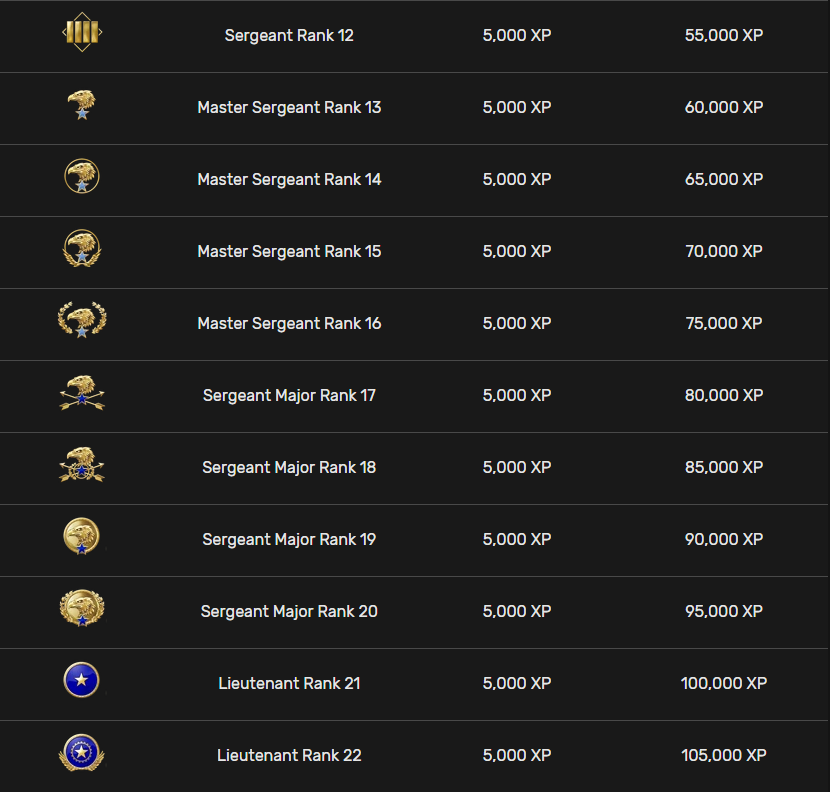The width and height of the screenshot is (830, 792).
Task: Click the Sergeant Major Rank 18 name
Action: click(289, 468)
